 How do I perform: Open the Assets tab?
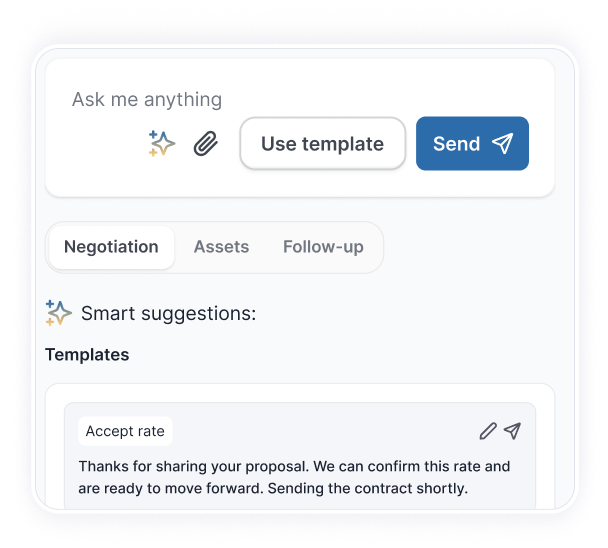[x=221, y=247]
